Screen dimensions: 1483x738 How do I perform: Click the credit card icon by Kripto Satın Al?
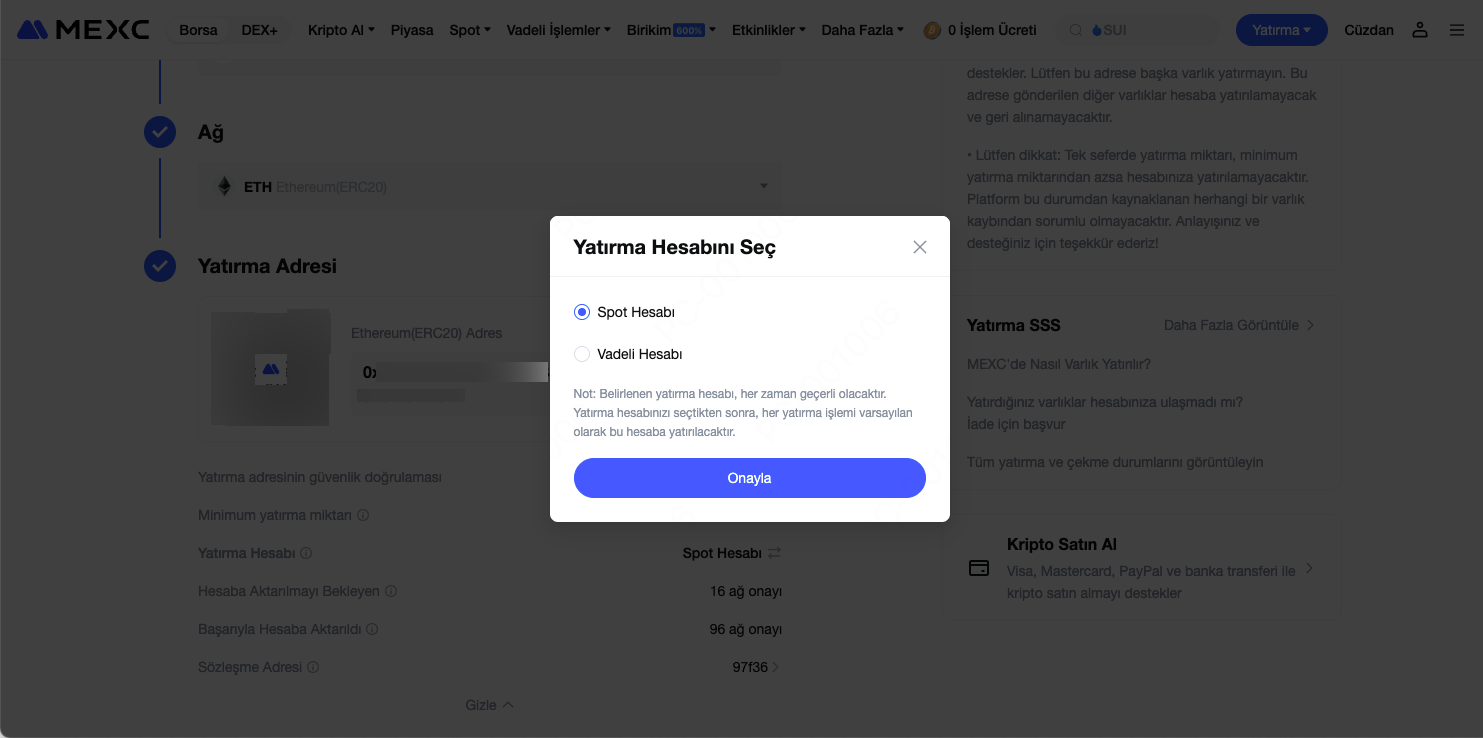[x=979, y=568]
